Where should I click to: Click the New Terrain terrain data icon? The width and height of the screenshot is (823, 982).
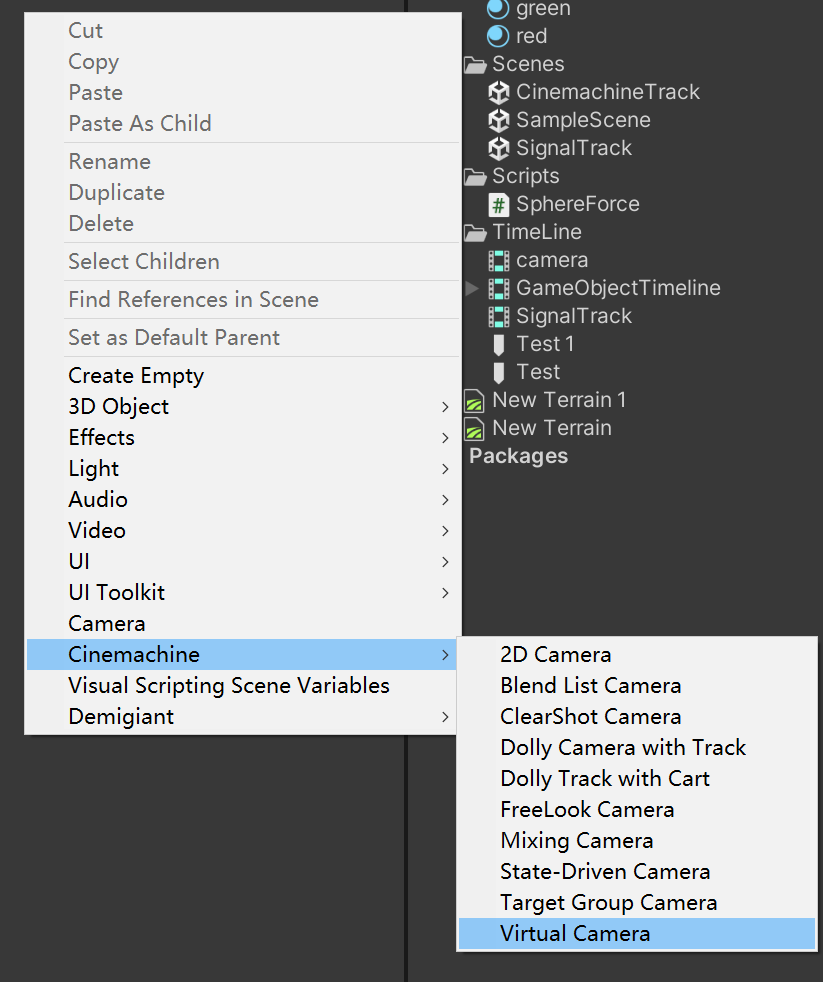[x=474, y=429]
